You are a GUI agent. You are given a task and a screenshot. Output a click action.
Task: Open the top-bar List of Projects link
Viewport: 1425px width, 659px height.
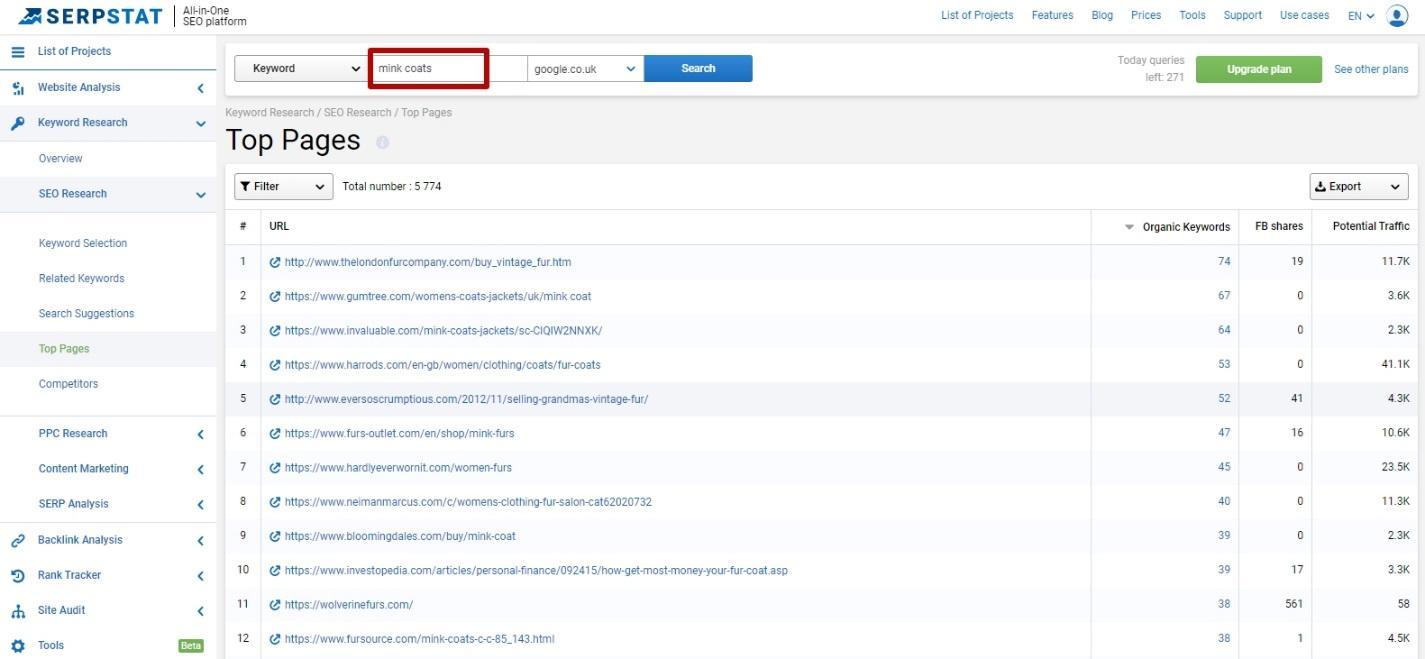coord(977,15)
